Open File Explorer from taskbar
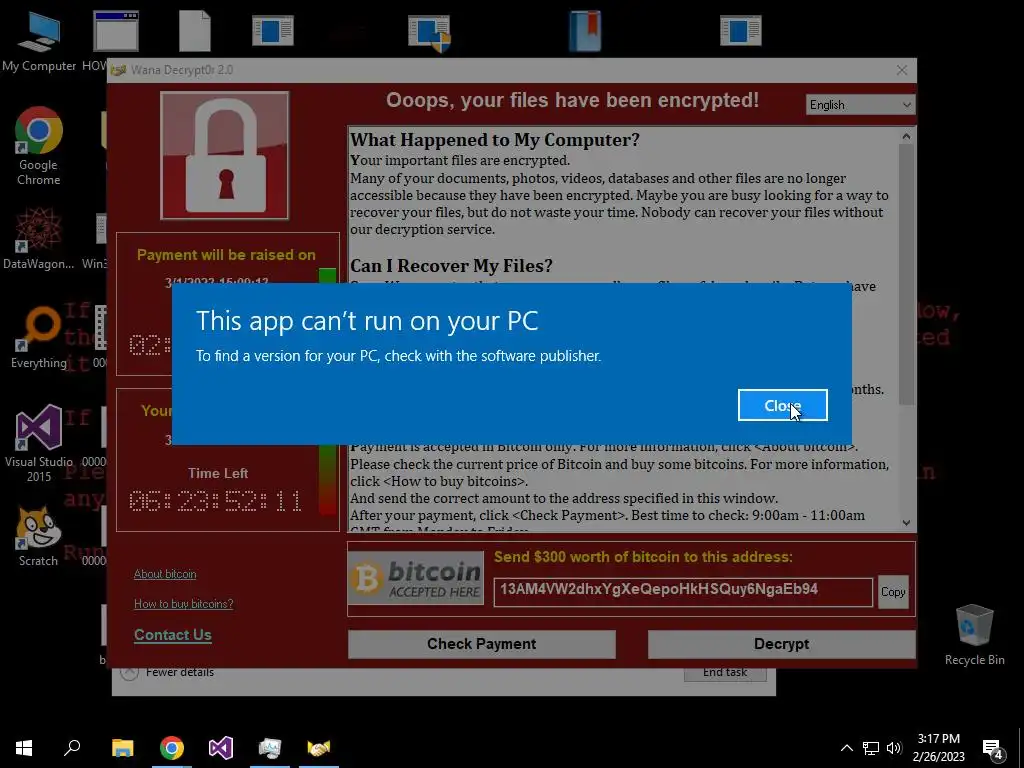This screenshot has width=1024, height=768. (x=122, y=748)
